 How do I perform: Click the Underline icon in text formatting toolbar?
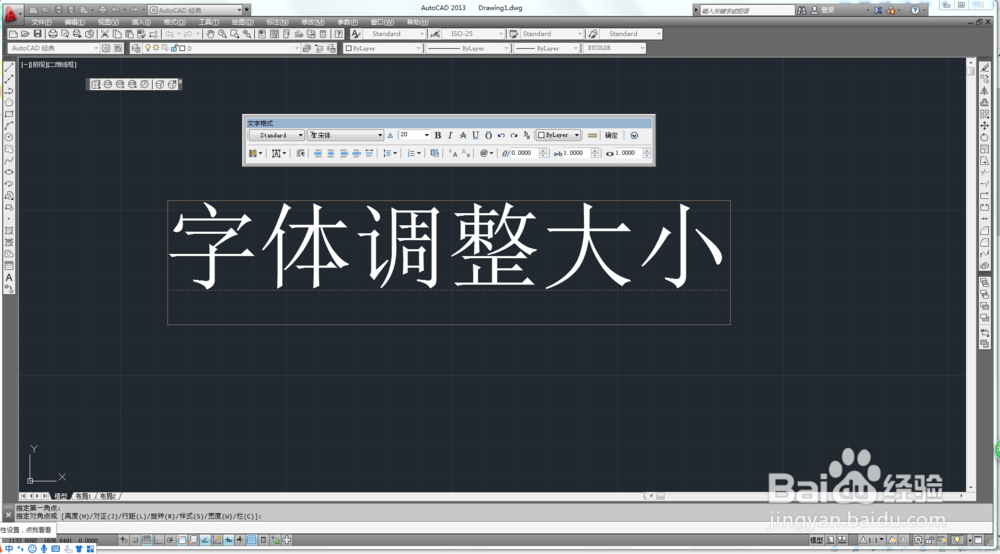[x=476, y=135]
